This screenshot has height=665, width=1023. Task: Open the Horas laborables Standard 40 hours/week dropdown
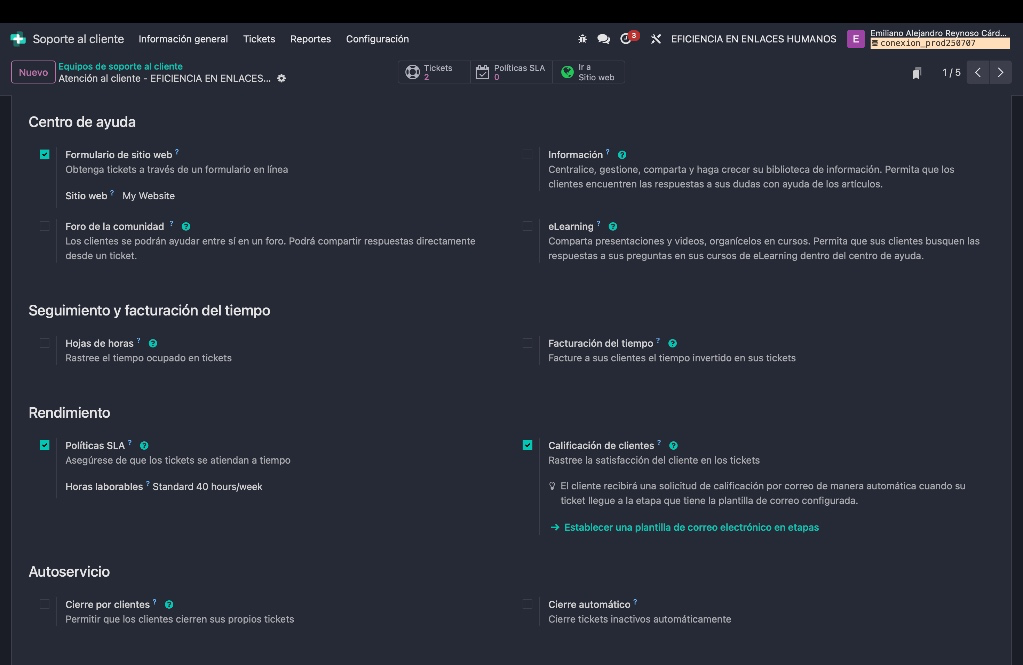(x=207, y=487)
